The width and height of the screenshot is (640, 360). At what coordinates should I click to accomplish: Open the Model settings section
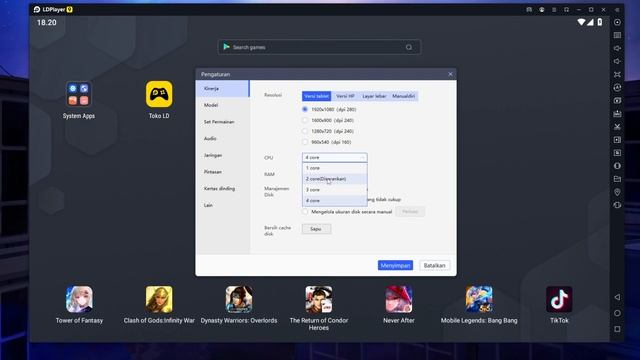coord(222,105)
